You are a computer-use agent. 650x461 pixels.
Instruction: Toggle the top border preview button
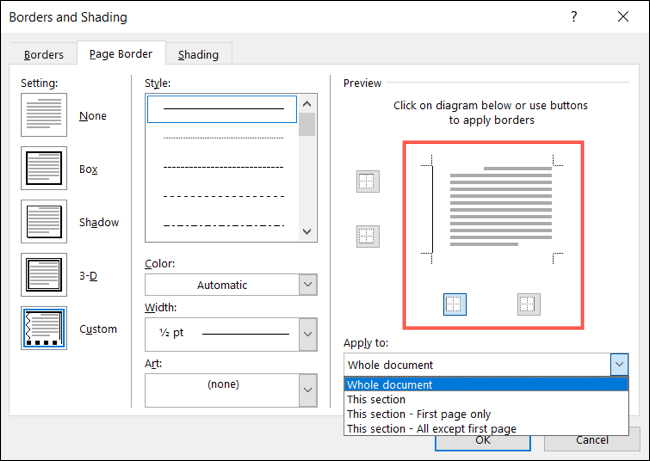pyautogui.click(x=367, y=181)
